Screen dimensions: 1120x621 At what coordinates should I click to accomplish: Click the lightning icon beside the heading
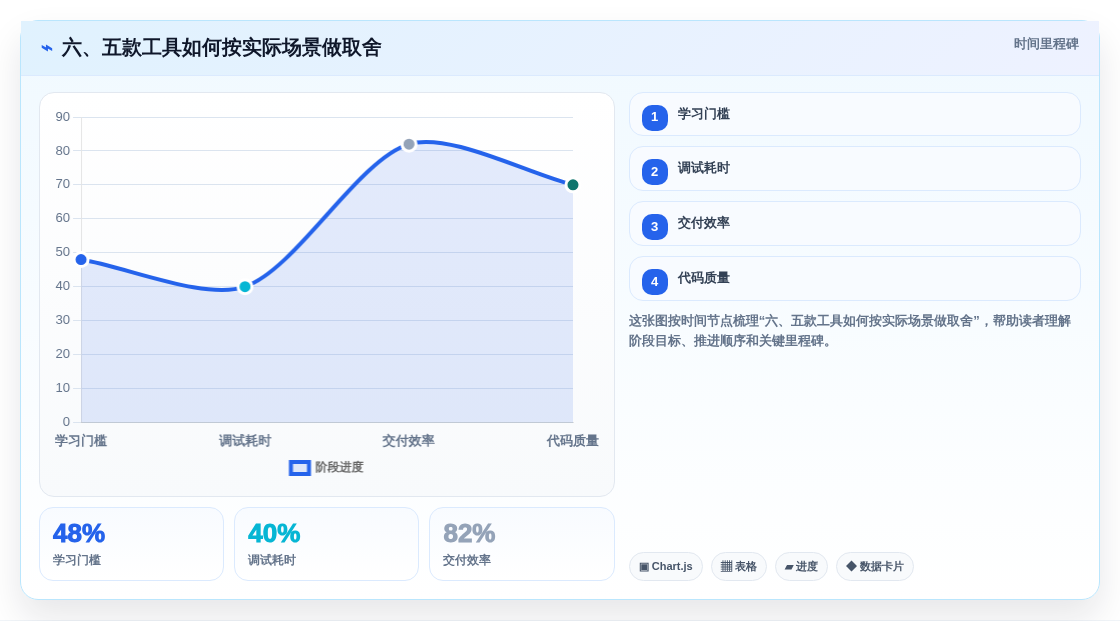point(47,48)
